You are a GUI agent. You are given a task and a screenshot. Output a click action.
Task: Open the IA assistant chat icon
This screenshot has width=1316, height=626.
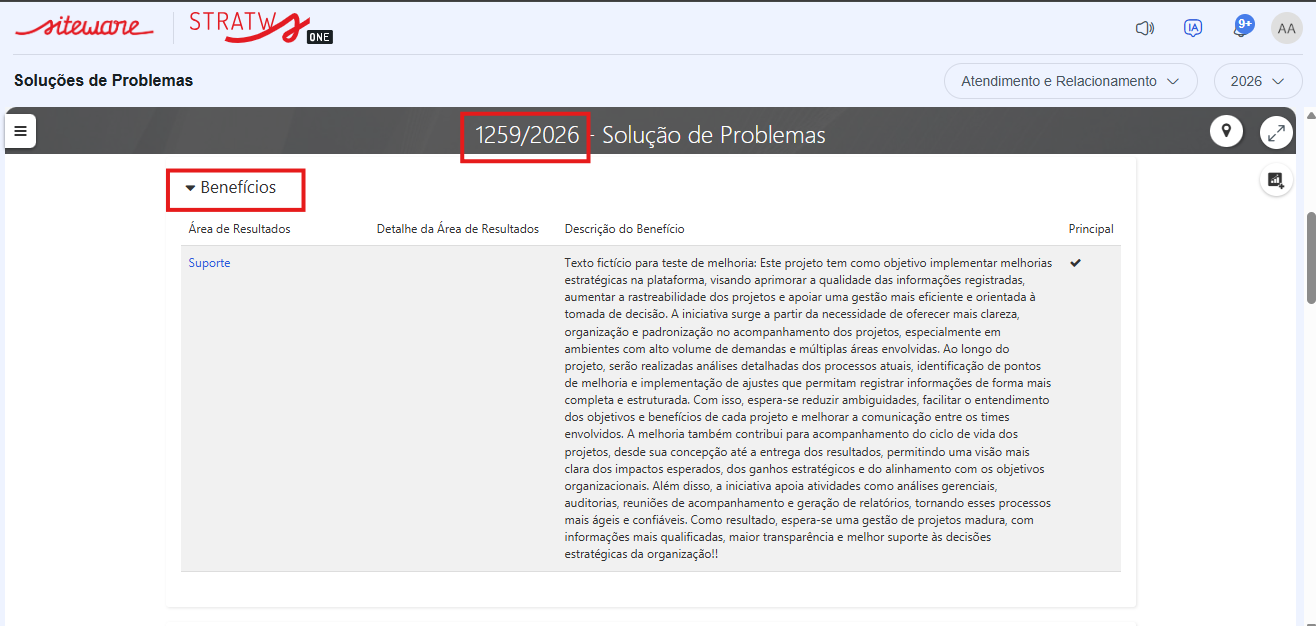(1192, 28)
